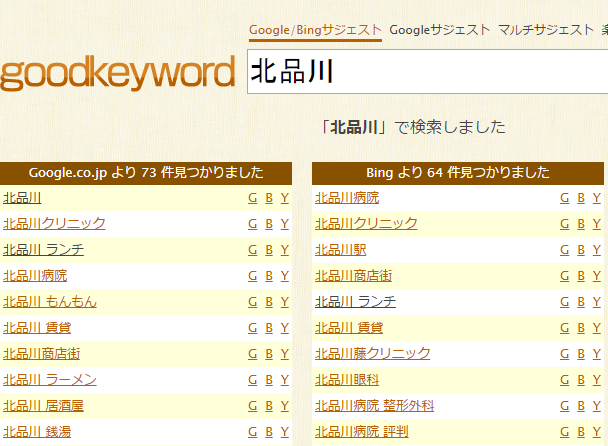Click G for Bing-column 北品川病院 row
Viewport: 608px width, 446px height.
pyautogui.click(x=565, y=198)
